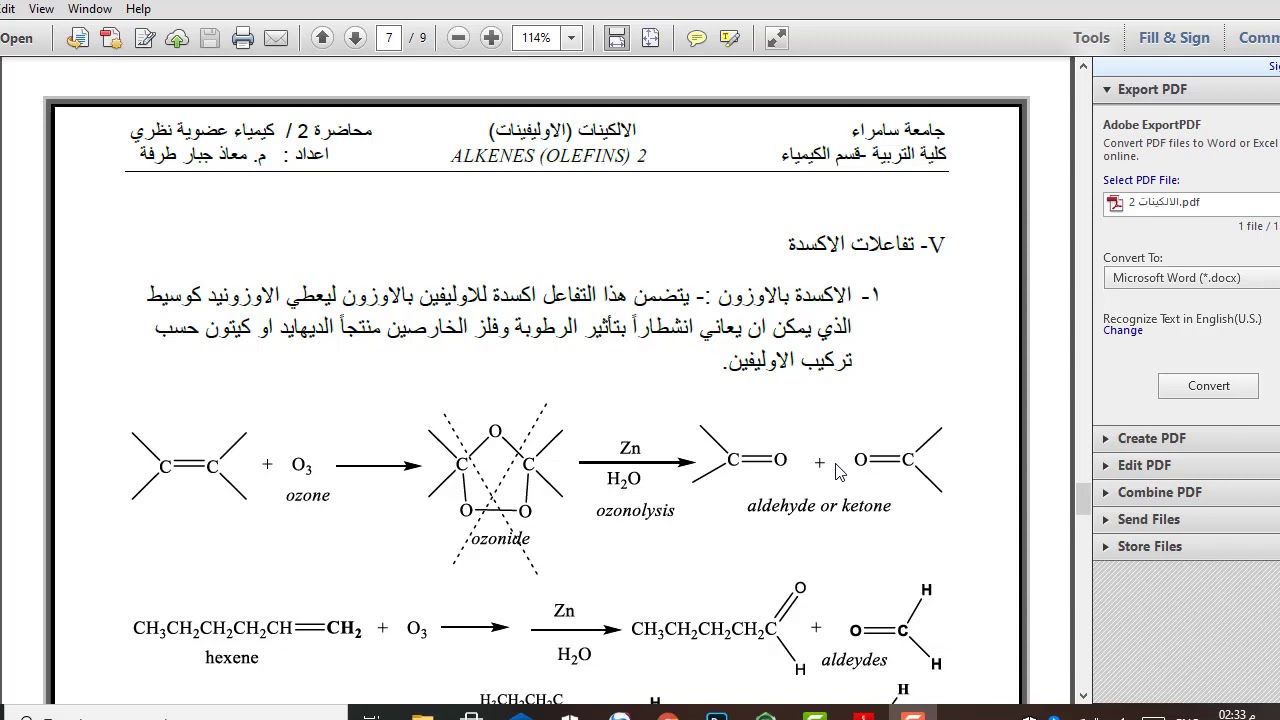Click the 114% zoom value field

[x=536, y=38]
